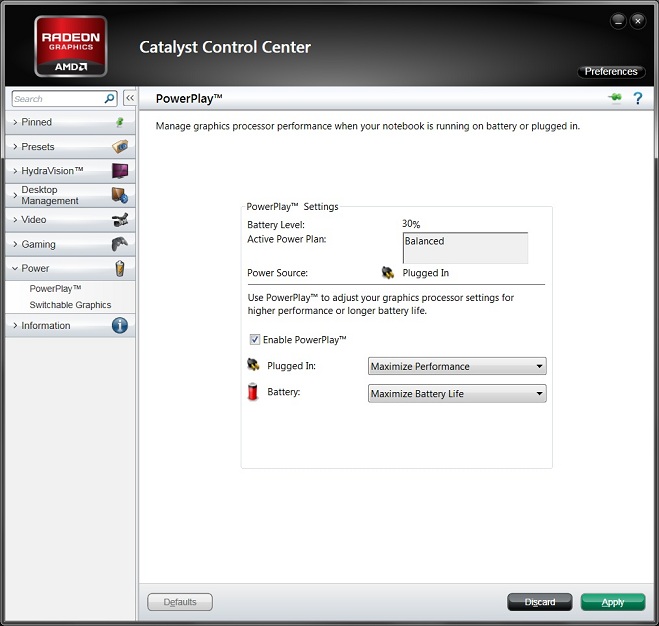Click the search magnifier icon
659x626 pixels.
[109, 99]
